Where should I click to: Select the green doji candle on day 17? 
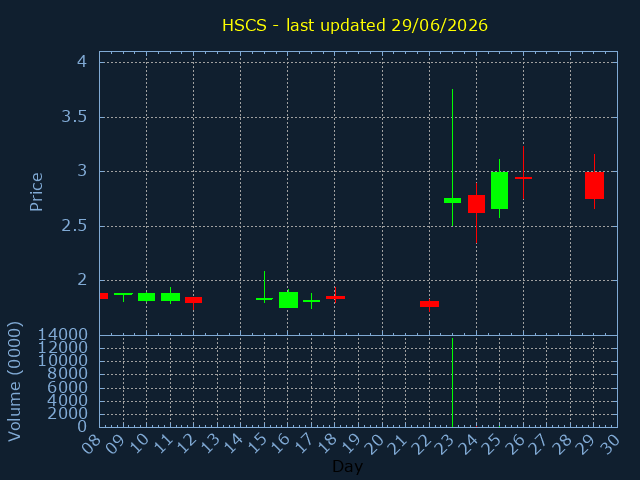311,301
